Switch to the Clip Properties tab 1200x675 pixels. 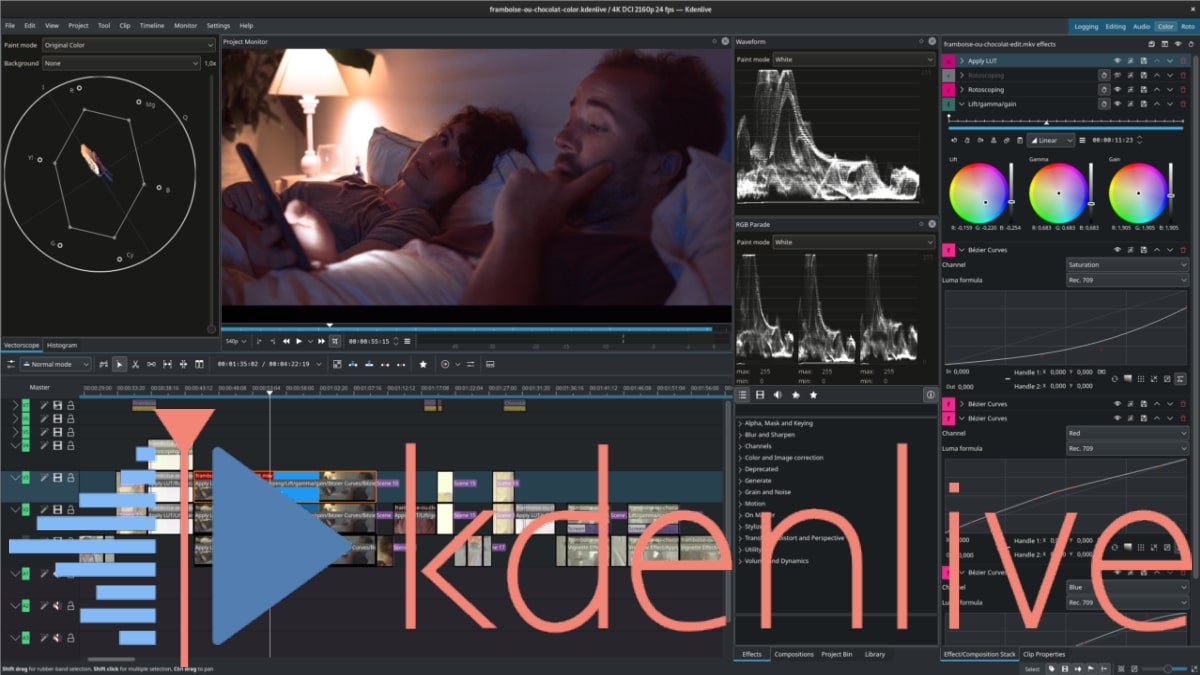[1044, 654]
